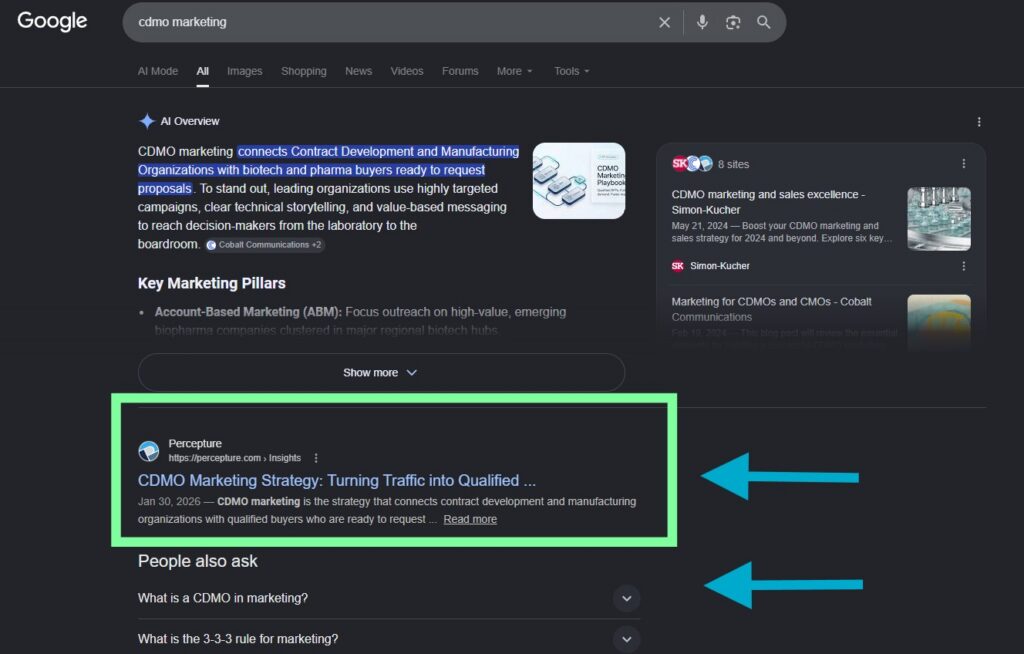The height and width of the screenshot is (654, 1024).
Task: Open the Simon-Kucher article thumbnail
Action: click(x=938, y=219)
